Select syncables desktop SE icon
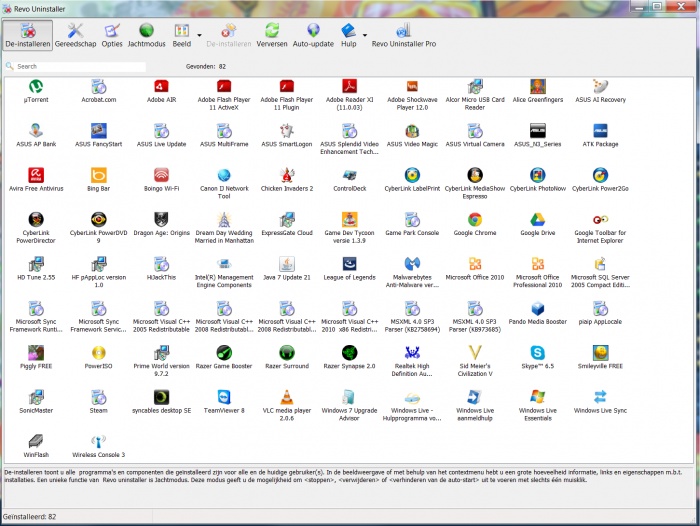The height and width of the screenshot is (526, 700). pyautogui.click(x=161, y=397)
